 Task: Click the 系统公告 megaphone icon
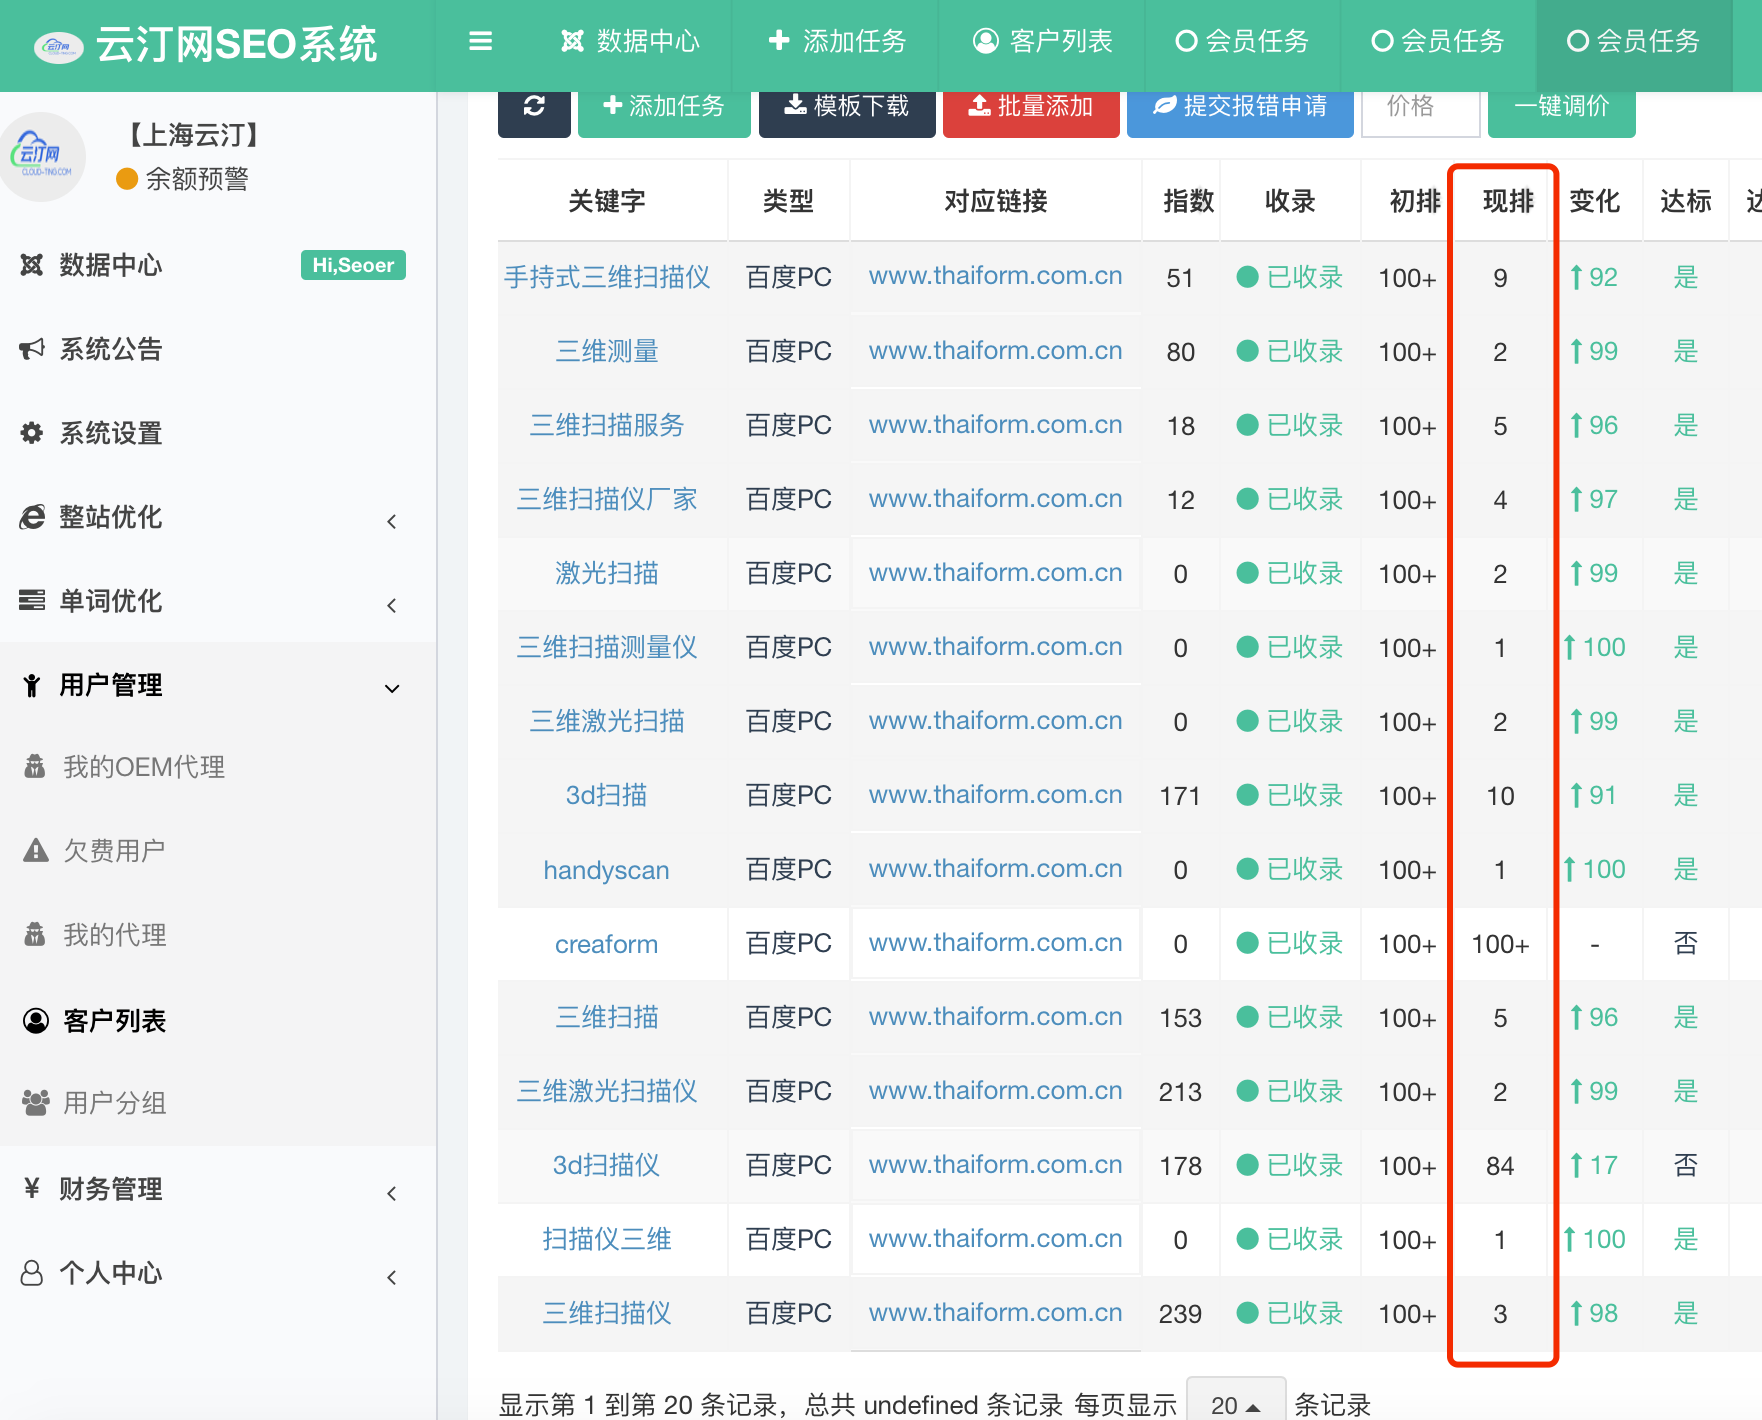point(32,349)
